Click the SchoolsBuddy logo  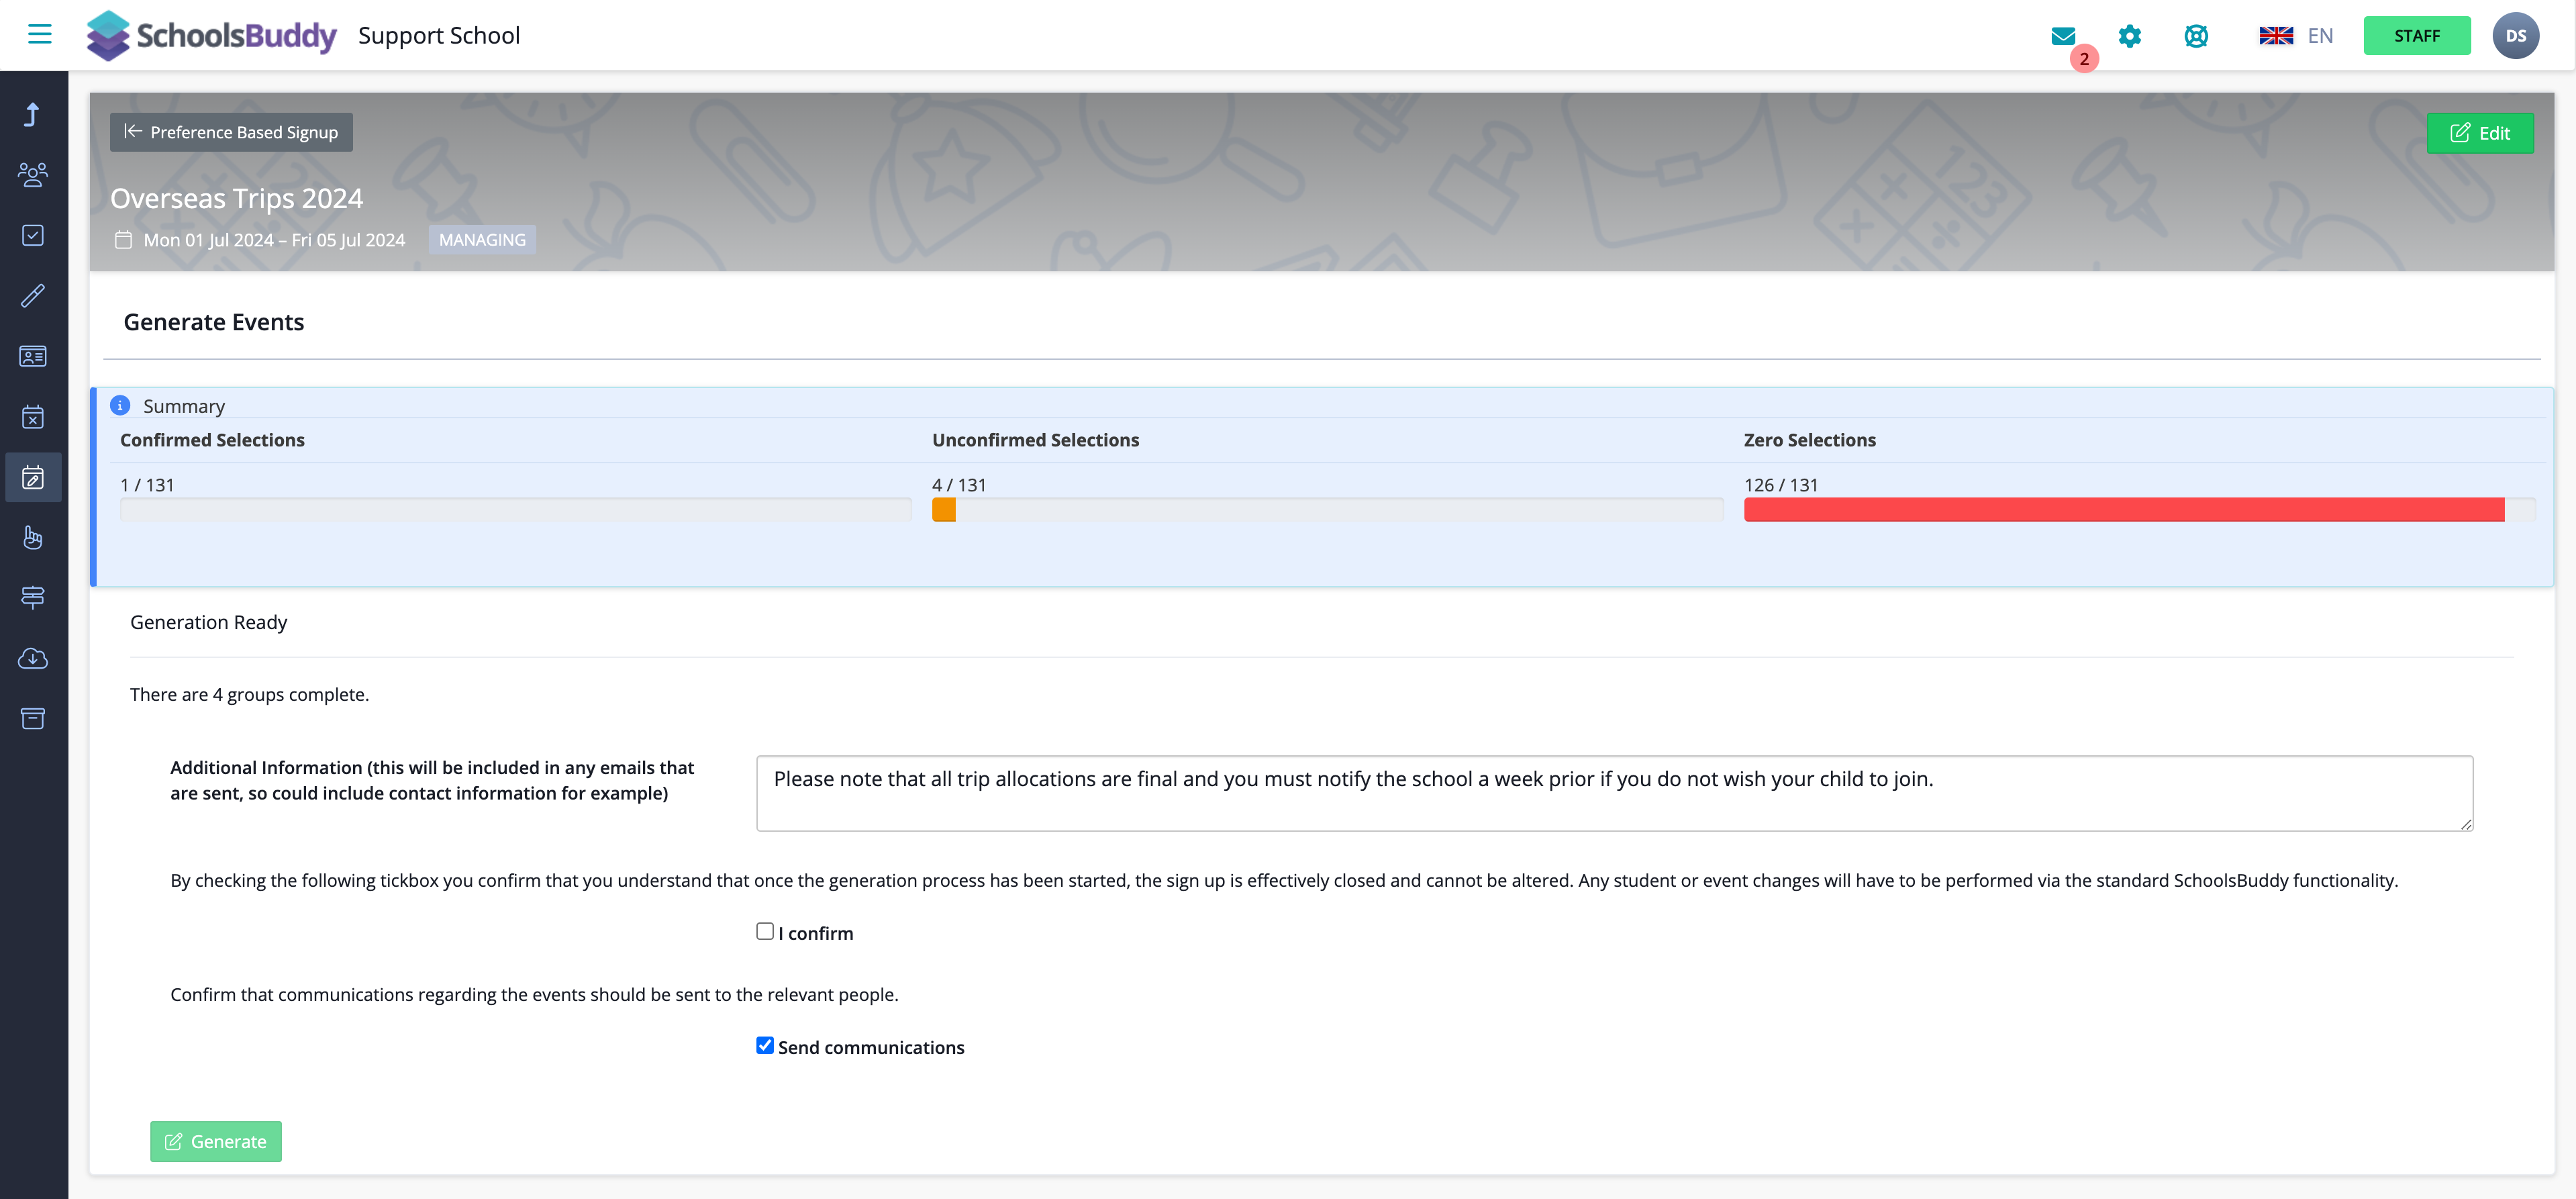[211, 36]
